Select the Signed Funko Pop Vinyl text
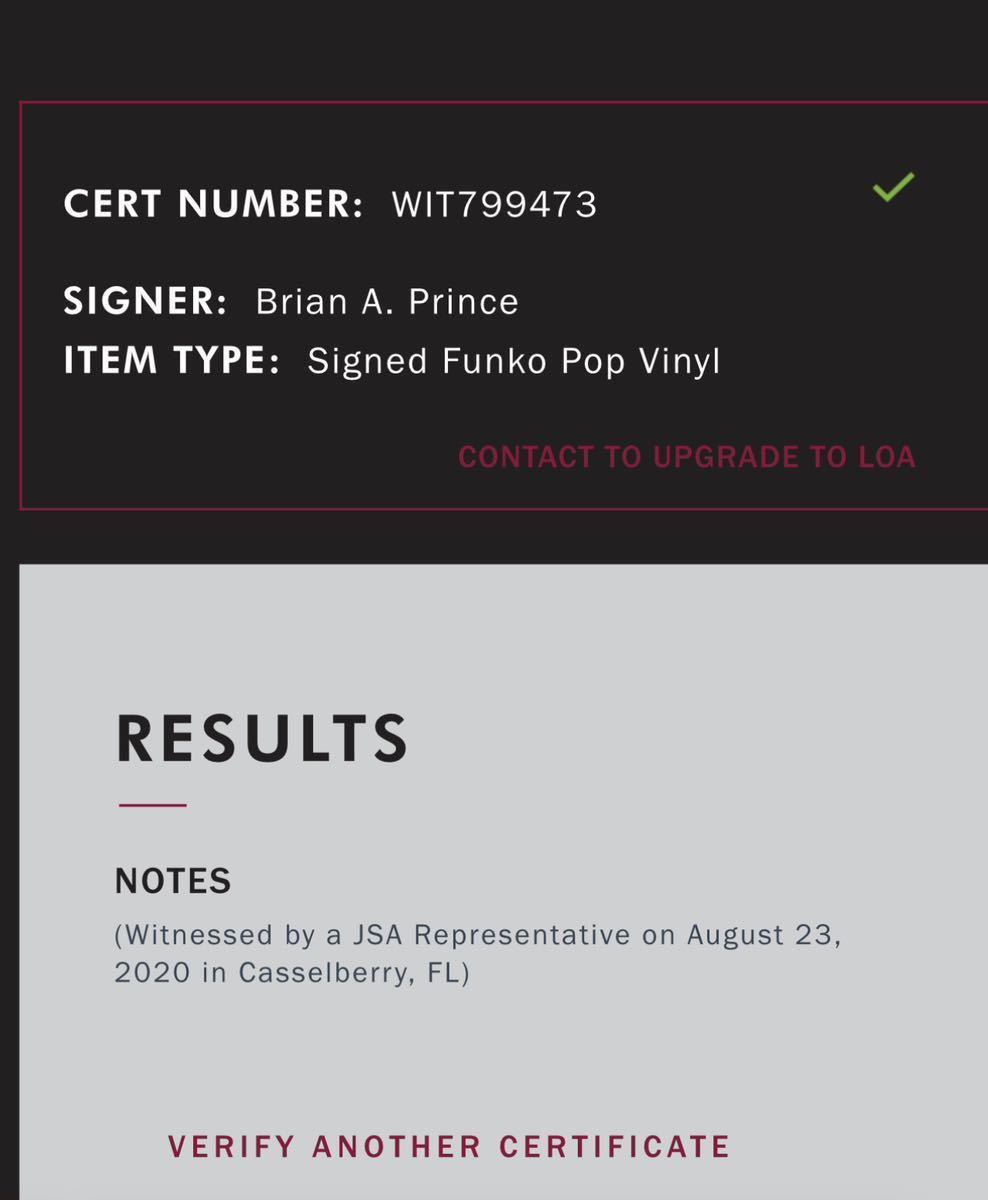The width and height of the screenshot is (988, 1200). tap(513, 361)
